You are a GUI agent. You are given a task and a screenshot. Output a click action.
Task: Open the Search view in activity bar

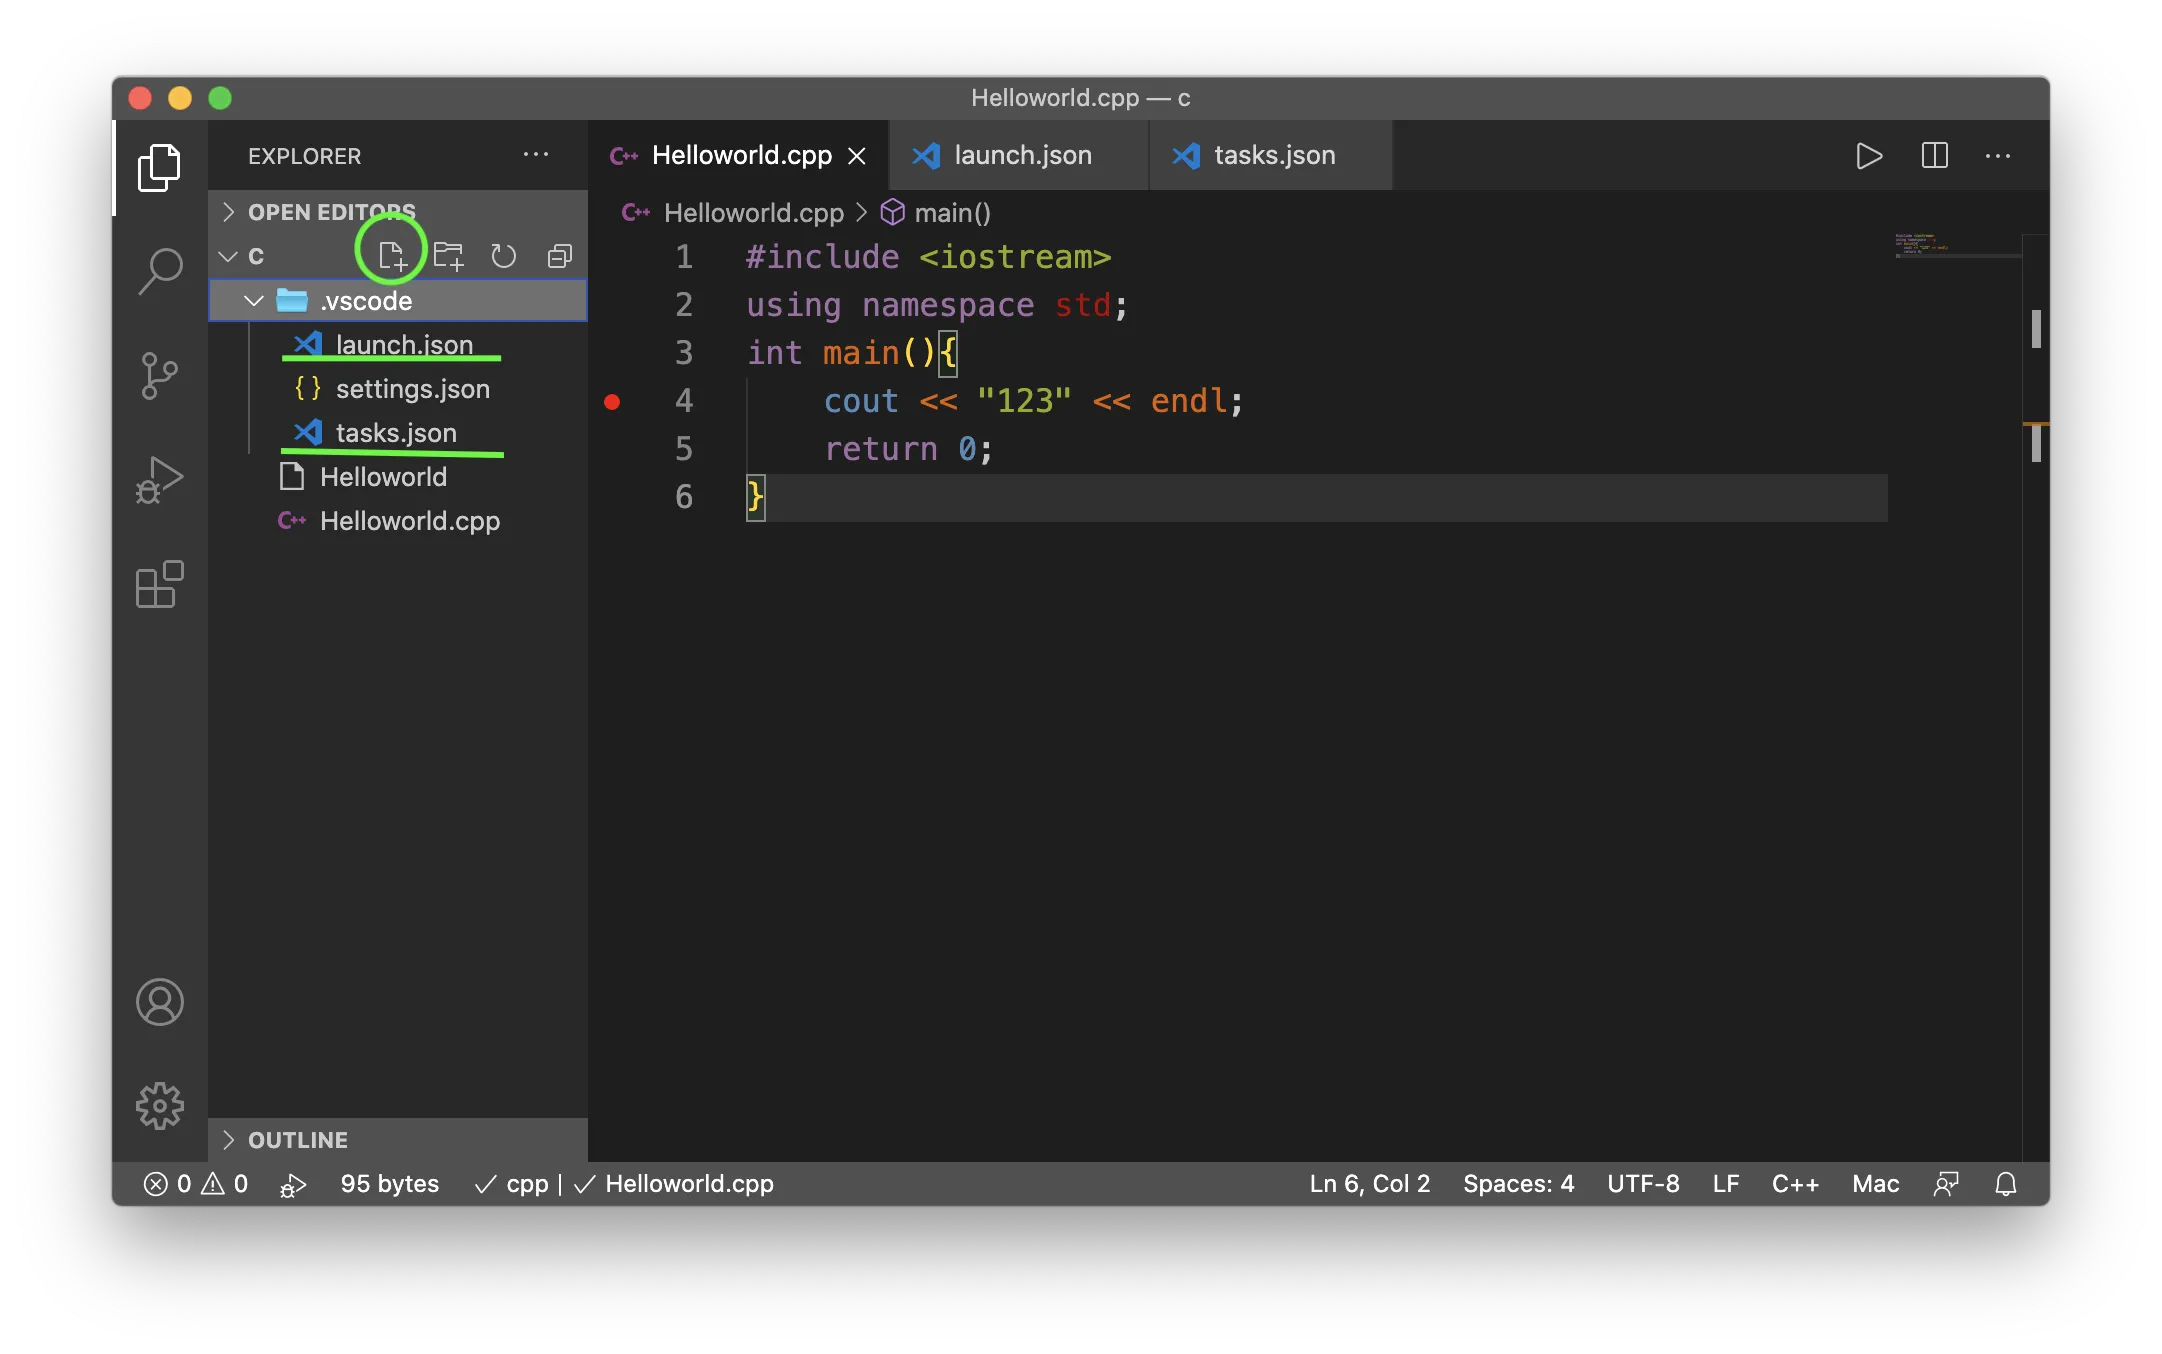pyautogui.click(x=160, y=270)
